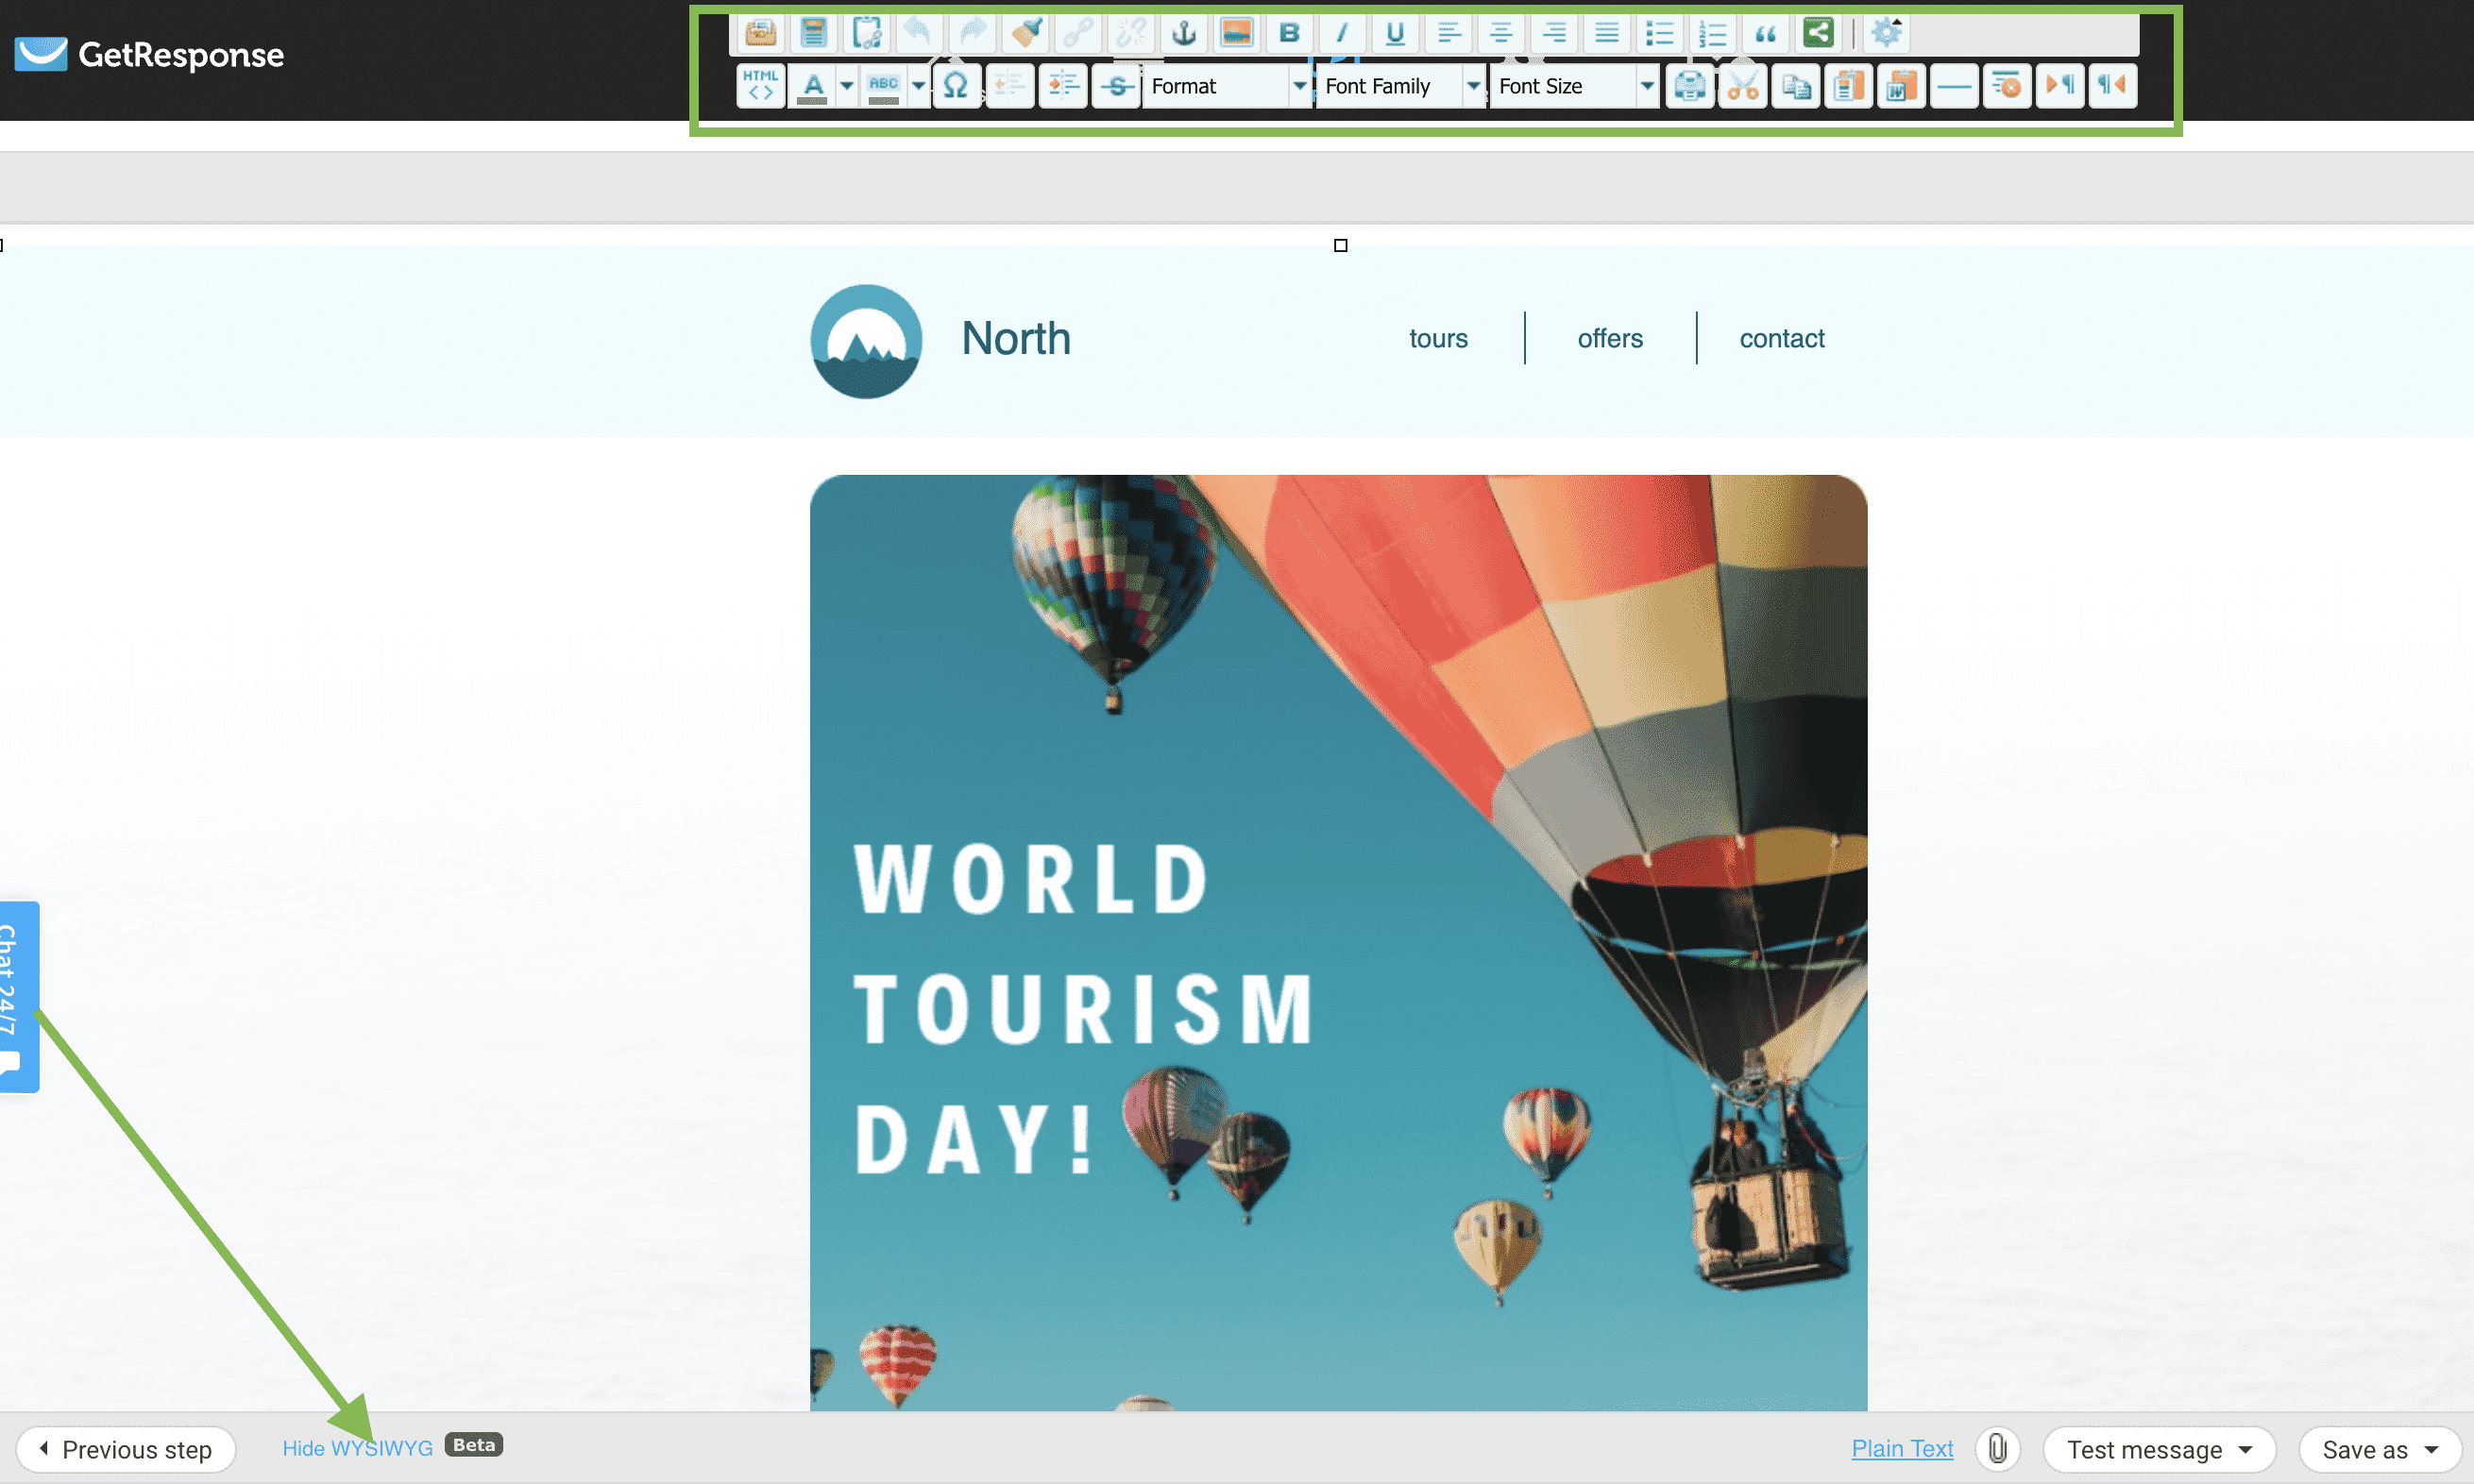The width and height of the screenshot is (2474, 1484).
Task: Open the editor settings gear
Action: pos(1888,31)
